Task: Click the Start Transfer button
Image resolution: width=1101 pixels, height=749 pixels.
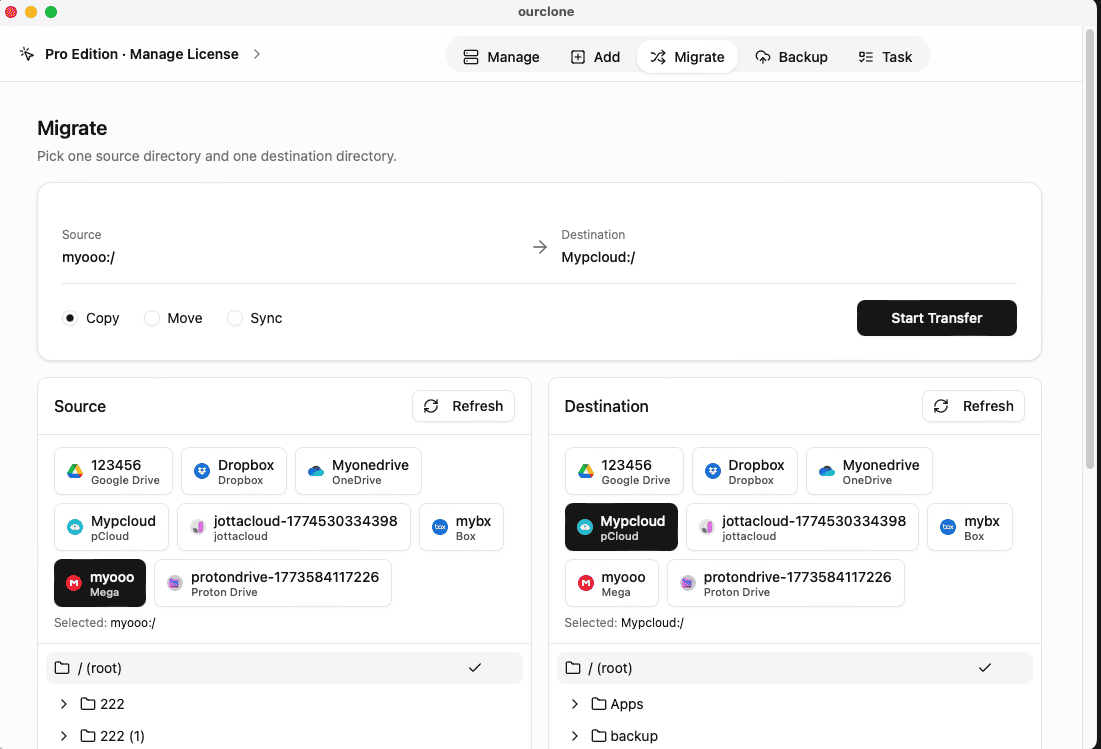Action: pyautogui.click(x=936, y=317)
